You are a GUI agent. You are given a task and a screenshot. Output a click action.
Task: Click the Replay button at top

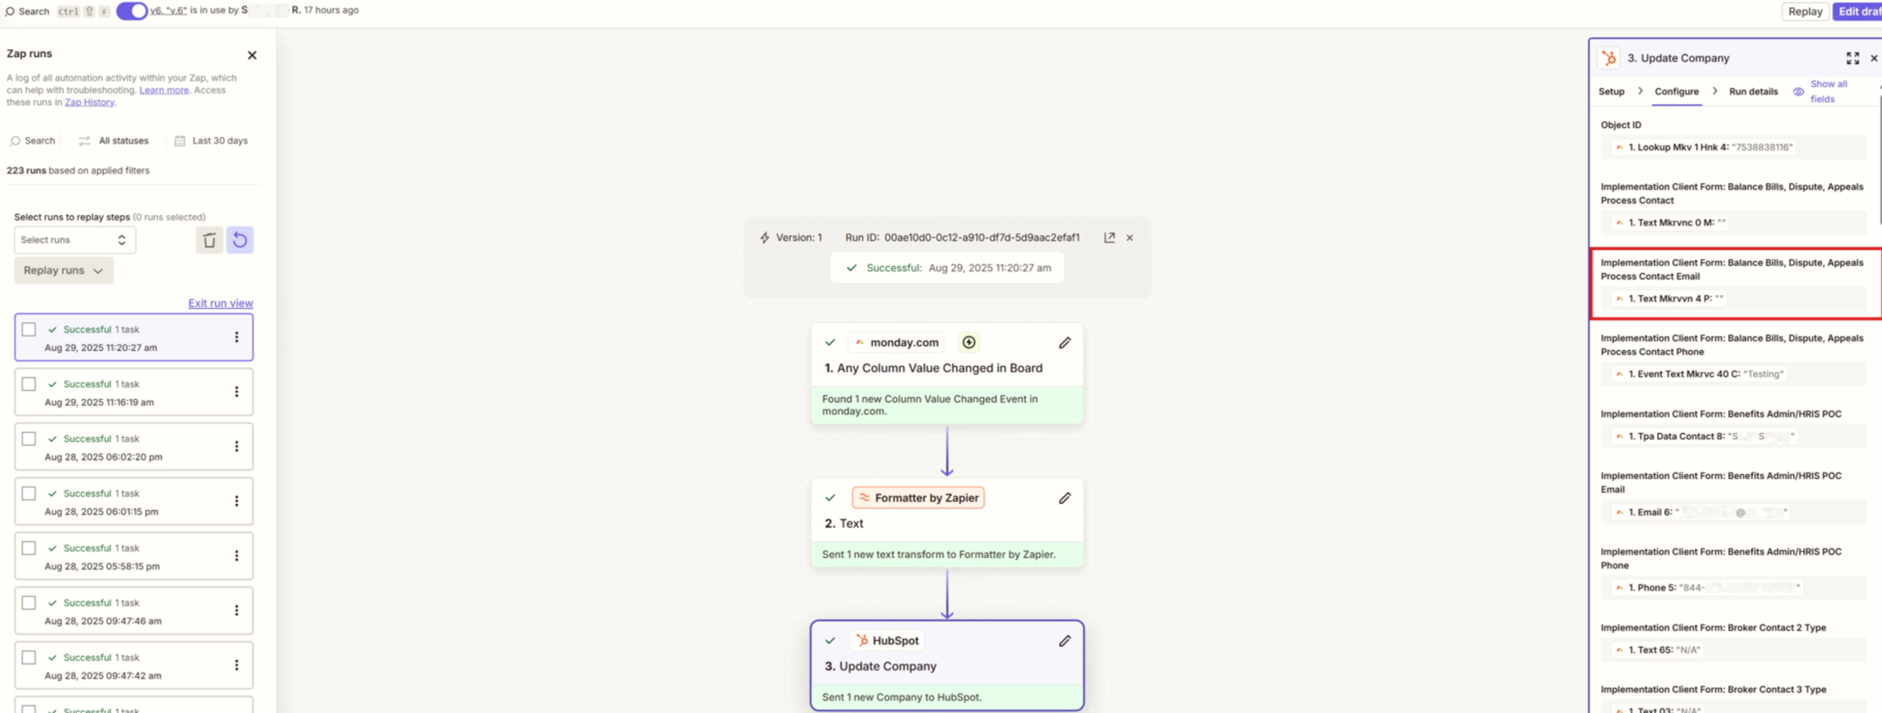click(x=1805, y=11)
